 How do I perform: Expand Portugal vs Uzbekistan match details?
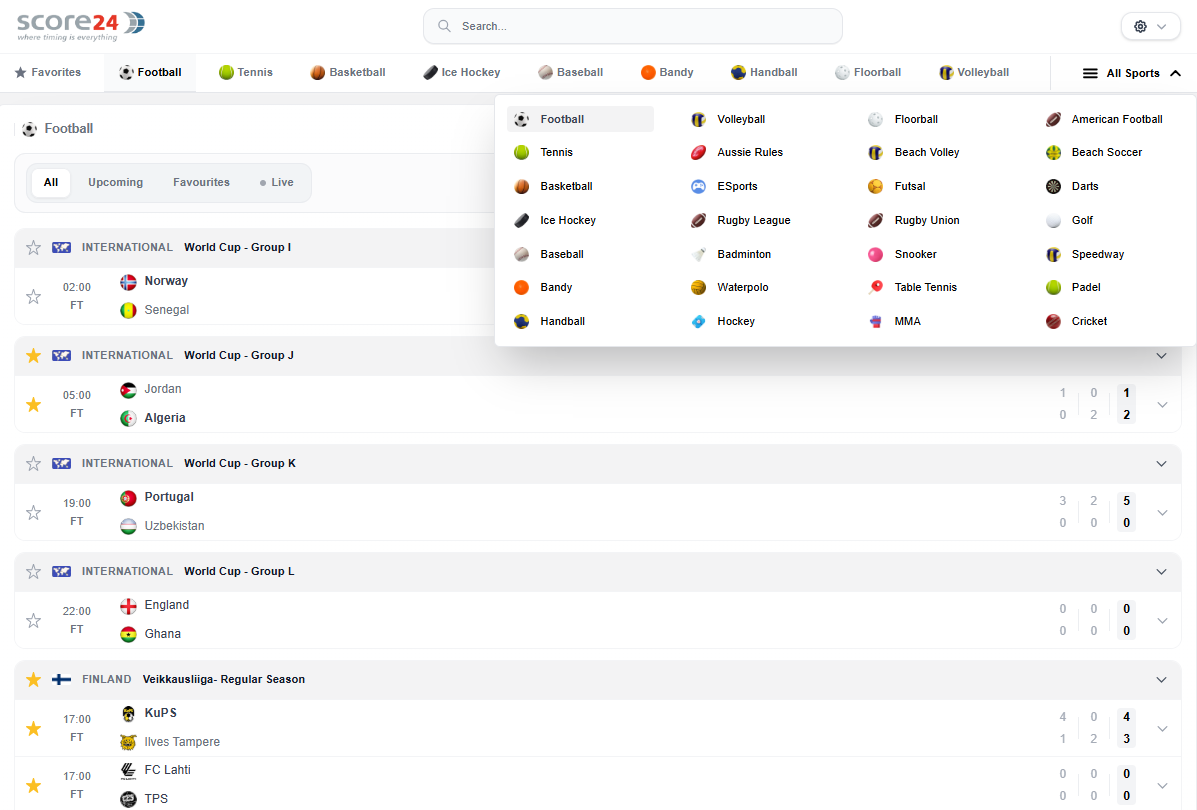pyautogui.click(x=1162, y=512)
